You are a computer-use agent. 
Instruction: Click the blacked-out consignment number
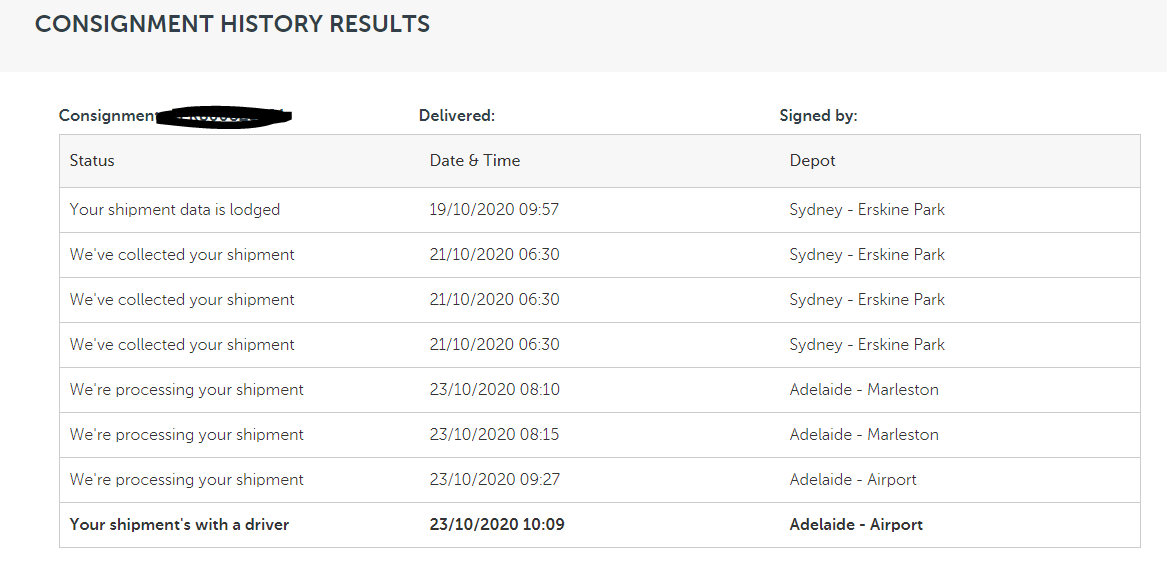pos(225,117)
